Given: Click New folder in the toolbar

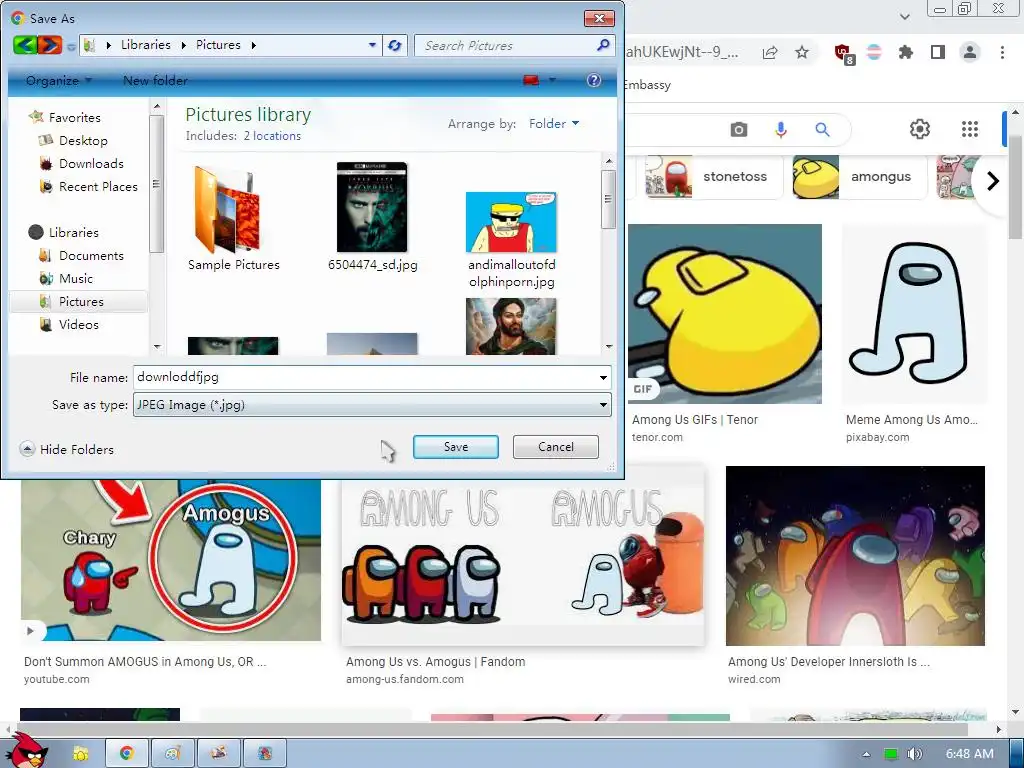Looking at the screenshot, I should coord(155,80).
